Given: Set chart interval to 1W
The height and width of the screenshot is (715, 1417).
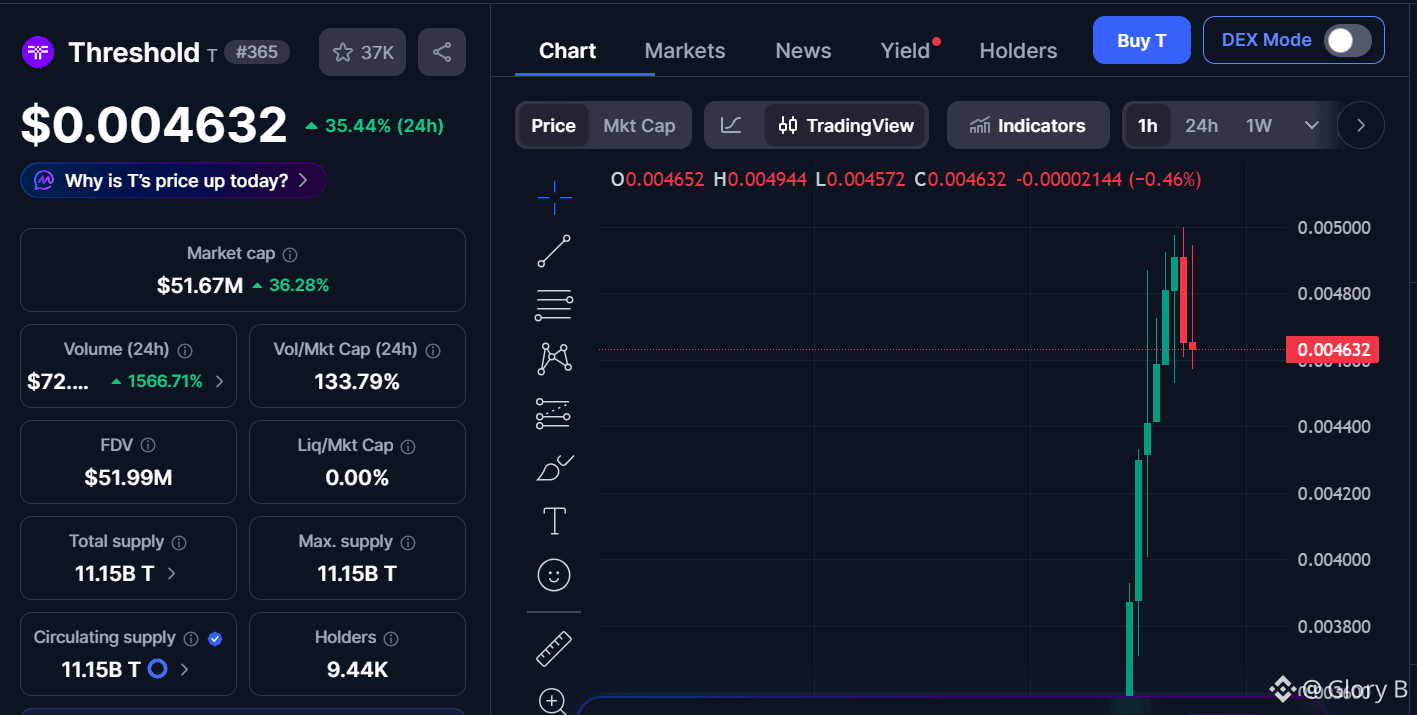Looking at the screenshot, I should [1258, 125].
